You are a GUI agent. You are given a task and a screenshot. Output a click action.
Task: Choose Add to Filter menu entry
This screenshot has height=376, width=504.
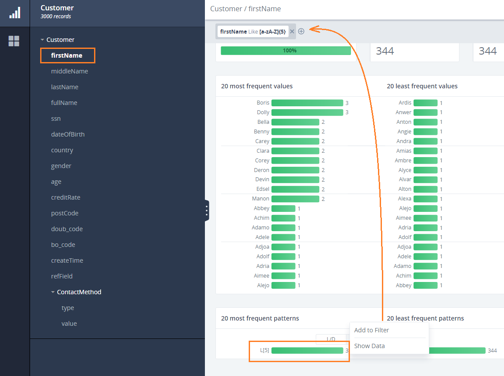click(x=371, y=330)
